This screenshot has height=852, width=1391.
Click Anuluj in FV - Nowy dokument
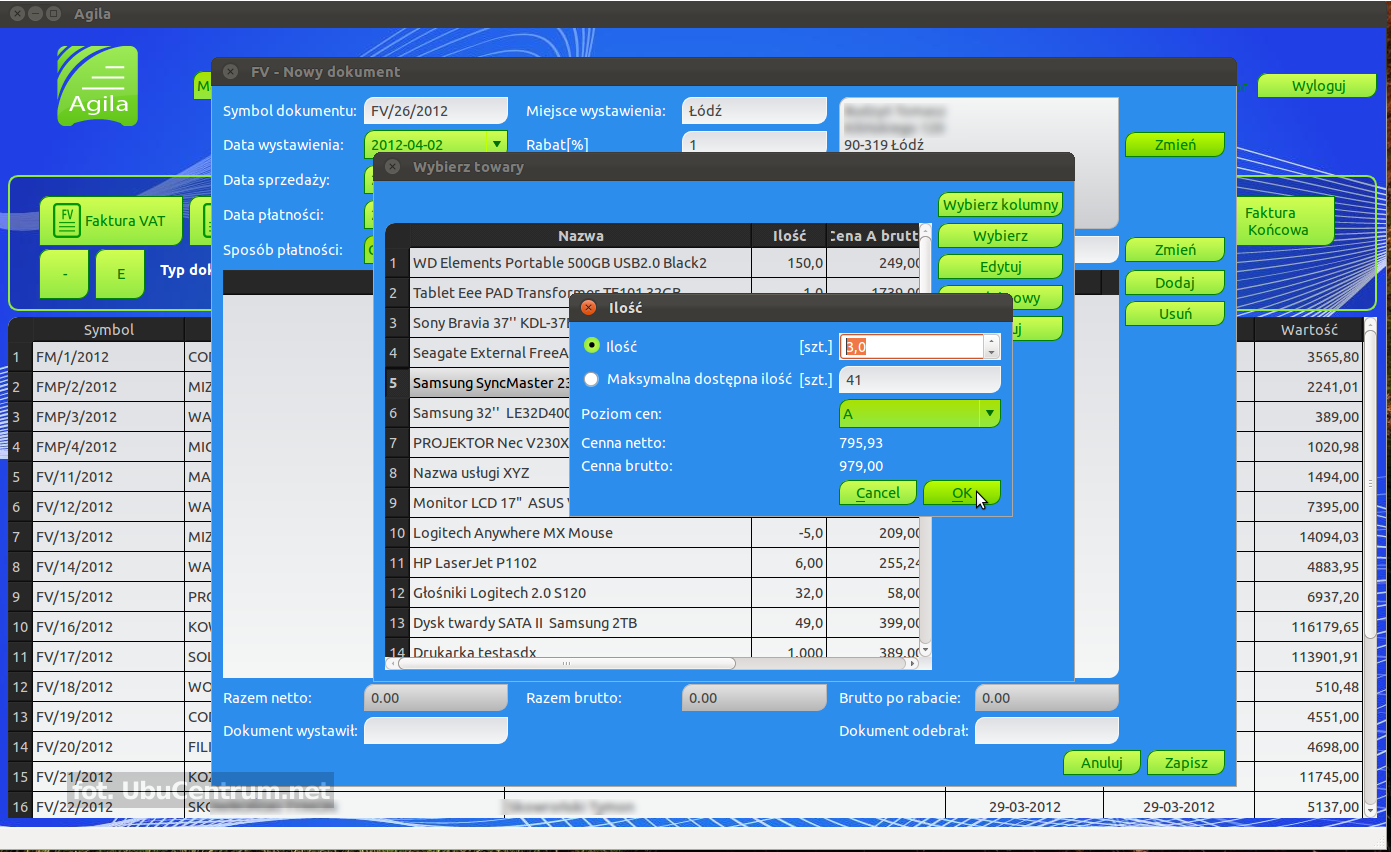[x=1102, y=763]
